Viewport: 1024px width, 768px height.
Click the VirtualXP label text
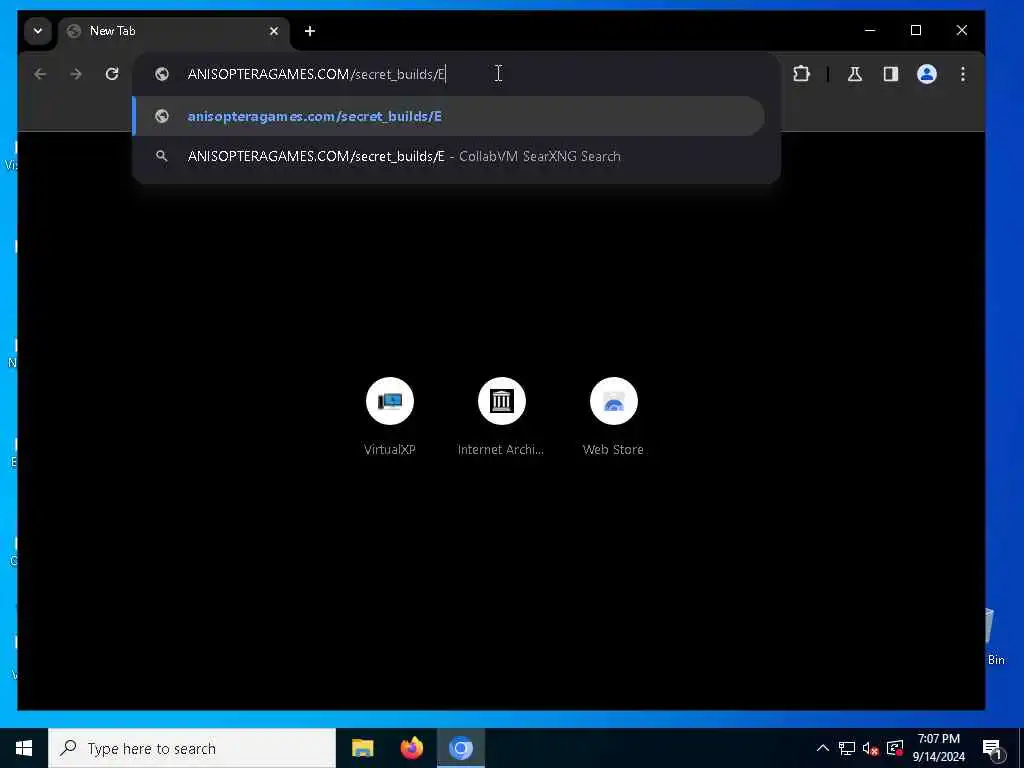coord(390,449)
